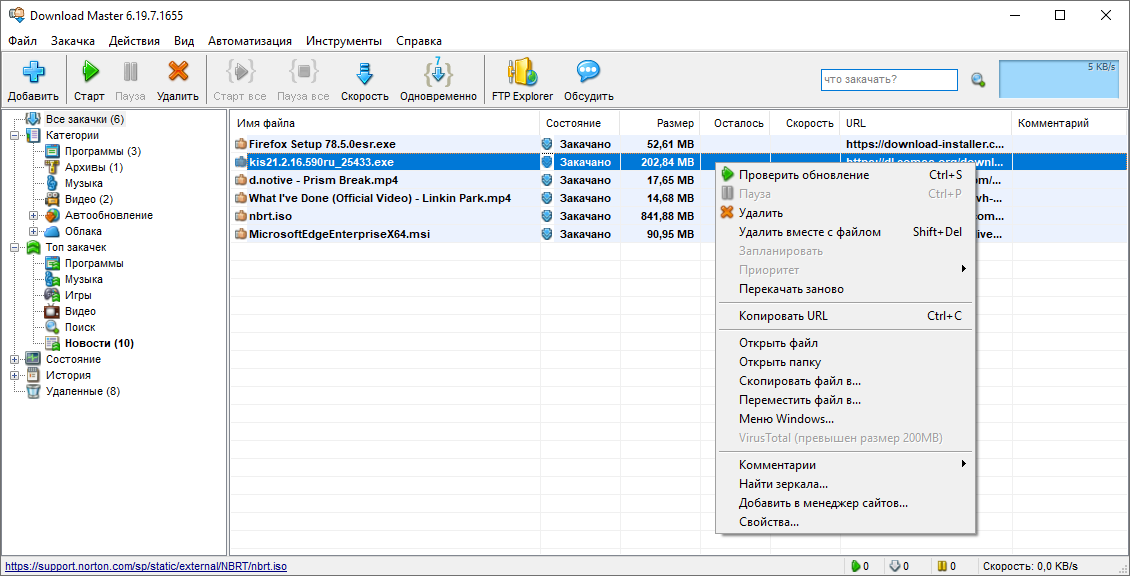Image resolution: width=1130 pixels, height=576 pixels.
Task: Click the shield status icon of MicrosoftEdgeEnterpriseX64.msi
Action: 547,234
